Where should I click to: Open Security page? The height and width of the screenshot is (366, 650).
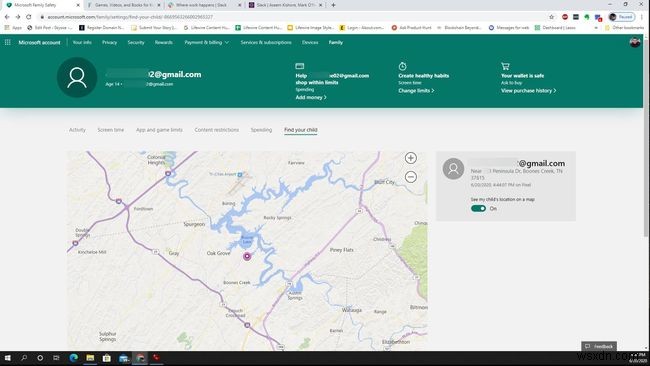(136, 42)
